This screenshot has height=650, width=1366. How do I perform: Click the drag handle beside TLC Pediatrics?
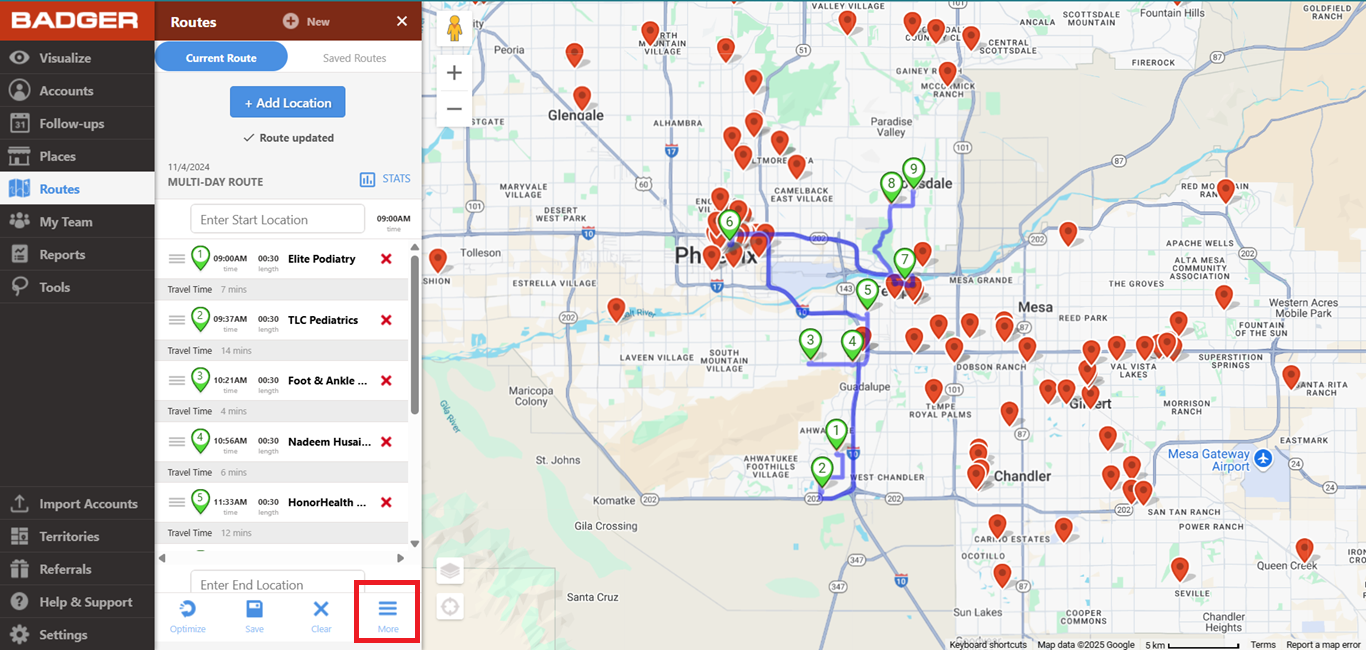click(176, 320)
